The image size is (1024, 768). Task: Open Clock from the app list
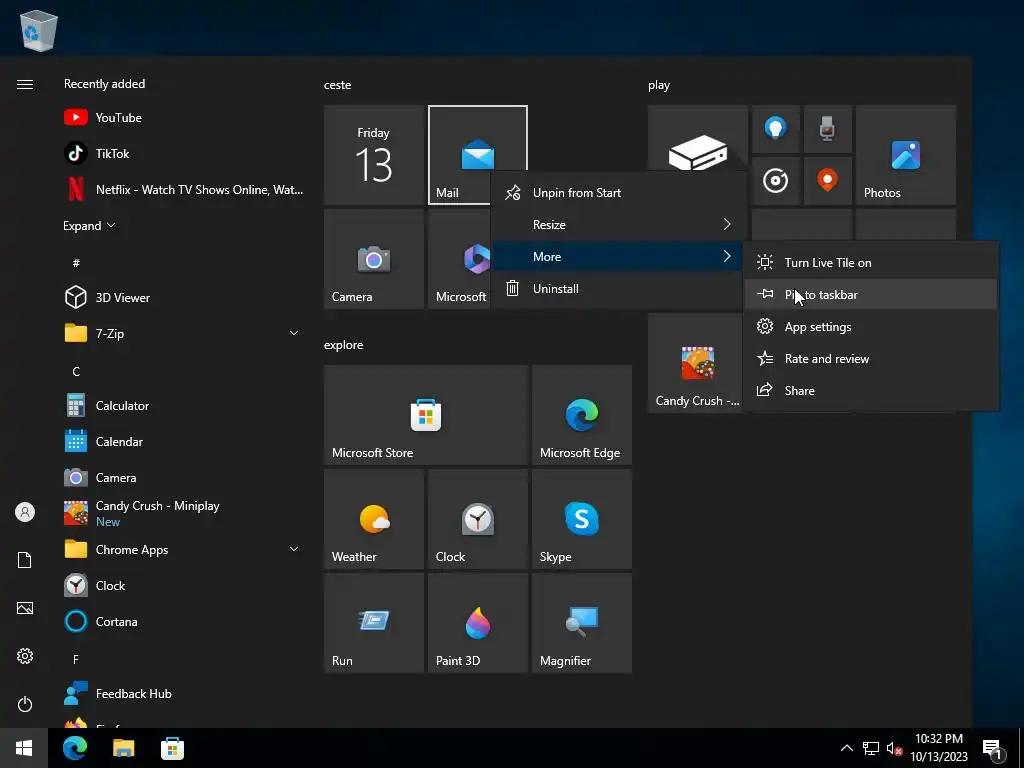coord(183,585)
